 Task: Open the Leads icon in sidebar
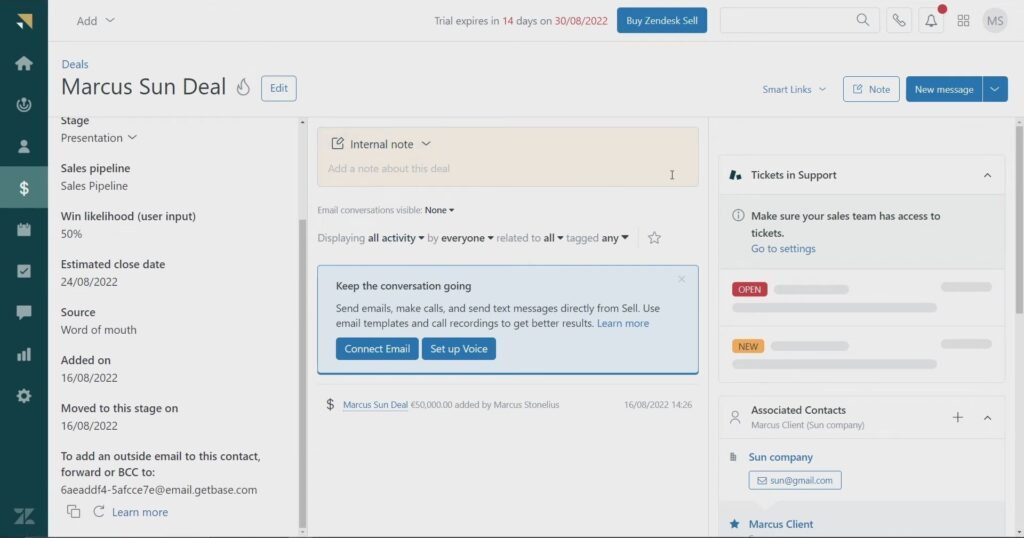click(x=24, y=104)
